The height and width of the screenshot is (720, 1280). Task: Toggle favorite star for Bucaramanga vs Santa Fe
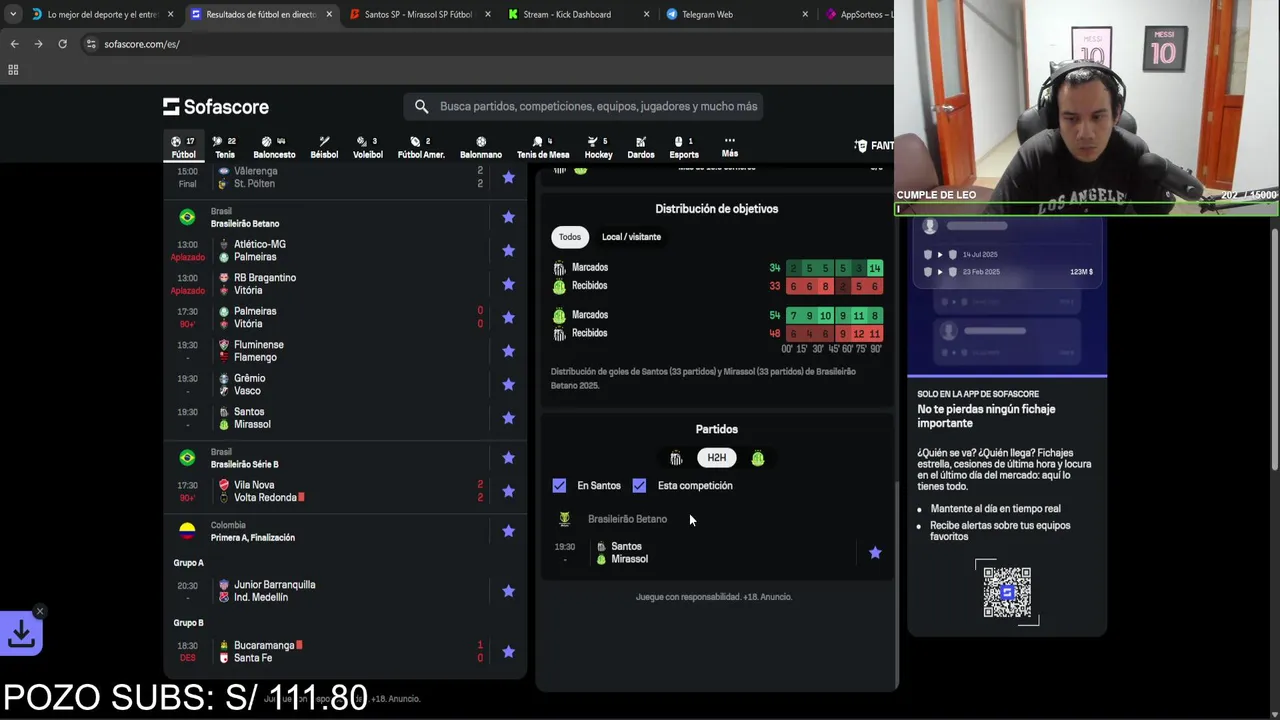[x=508, y=652]
